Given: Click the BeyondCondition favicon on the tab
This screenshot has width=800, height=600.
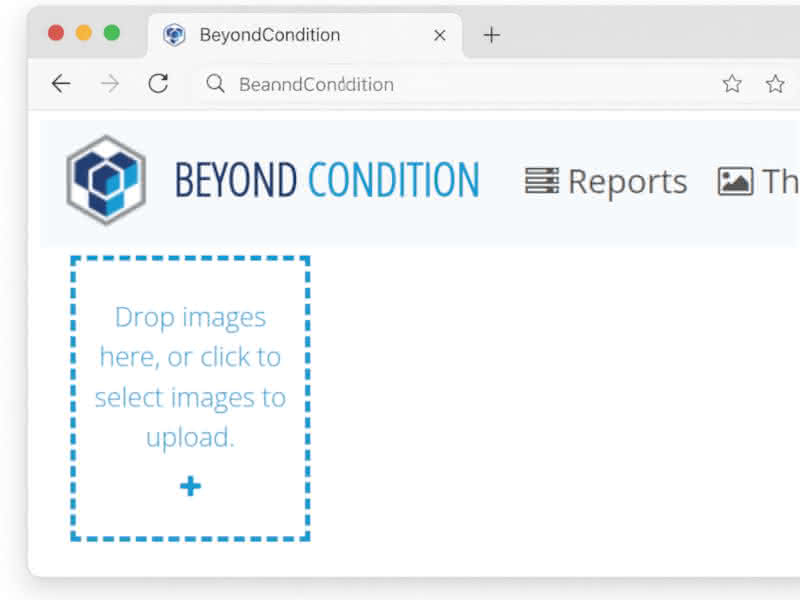Looking at the screenshot, I should click(174, 34).
